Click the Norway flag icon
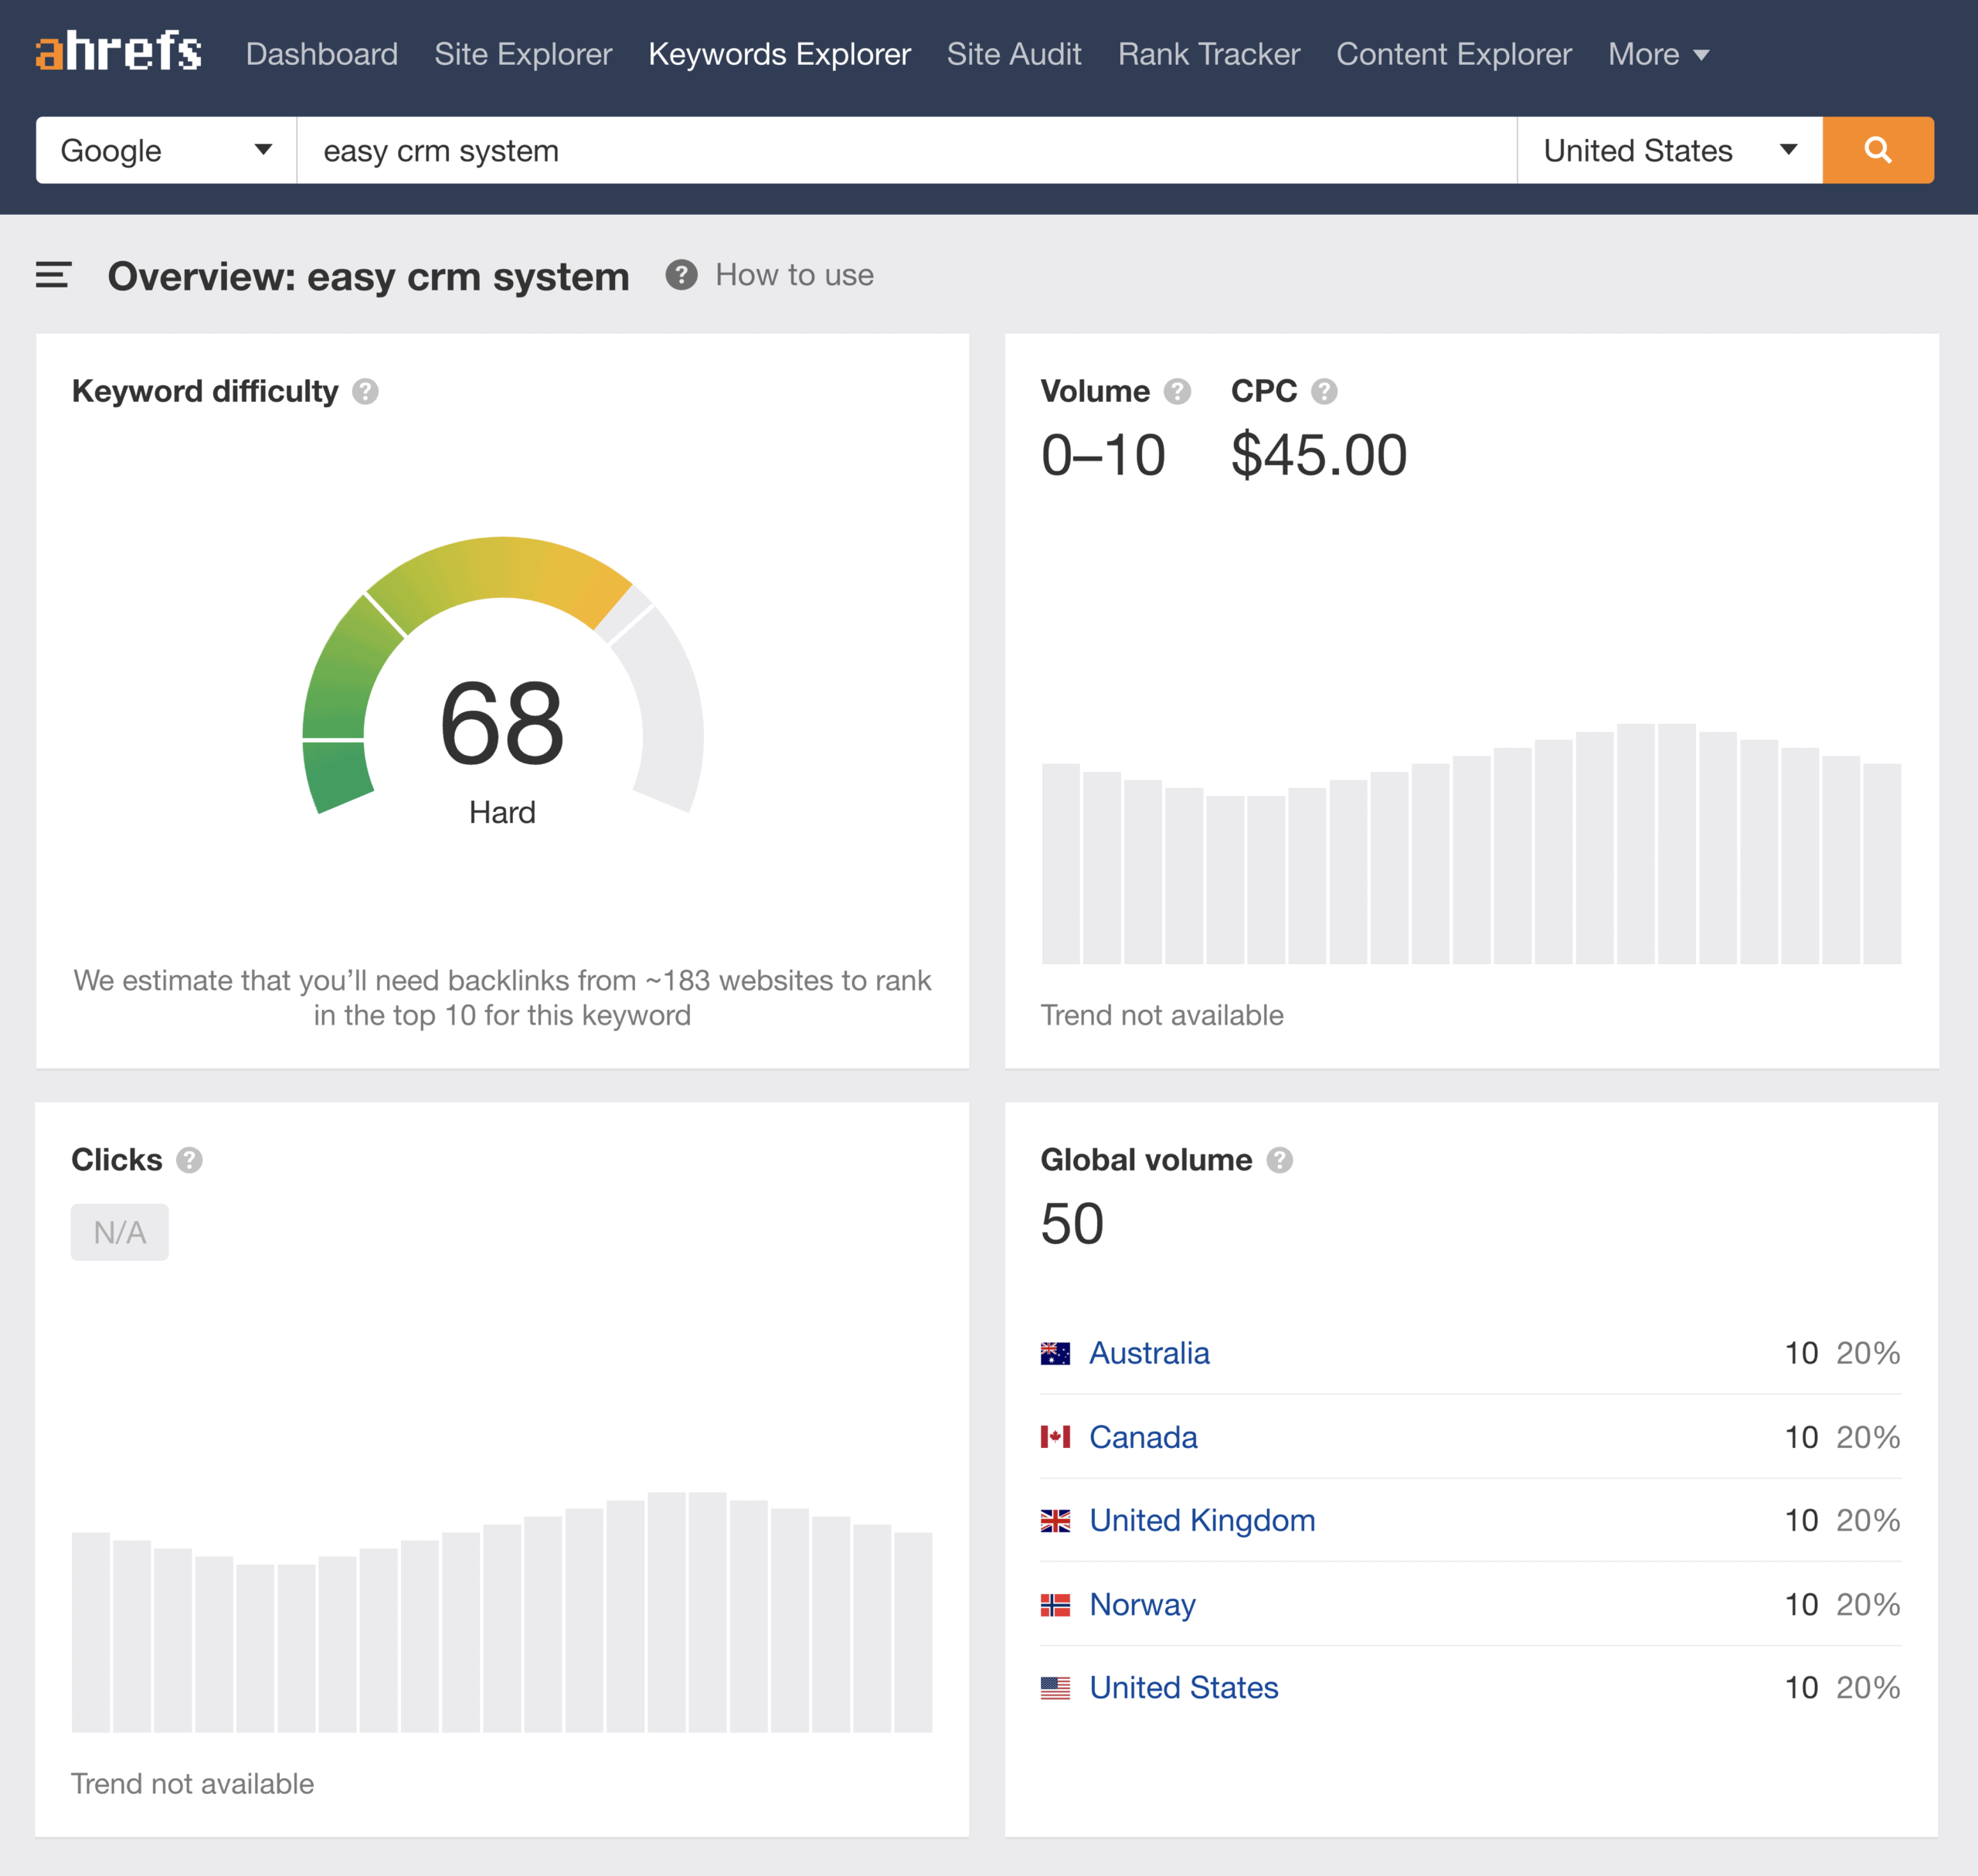 coord(1055,1605)
